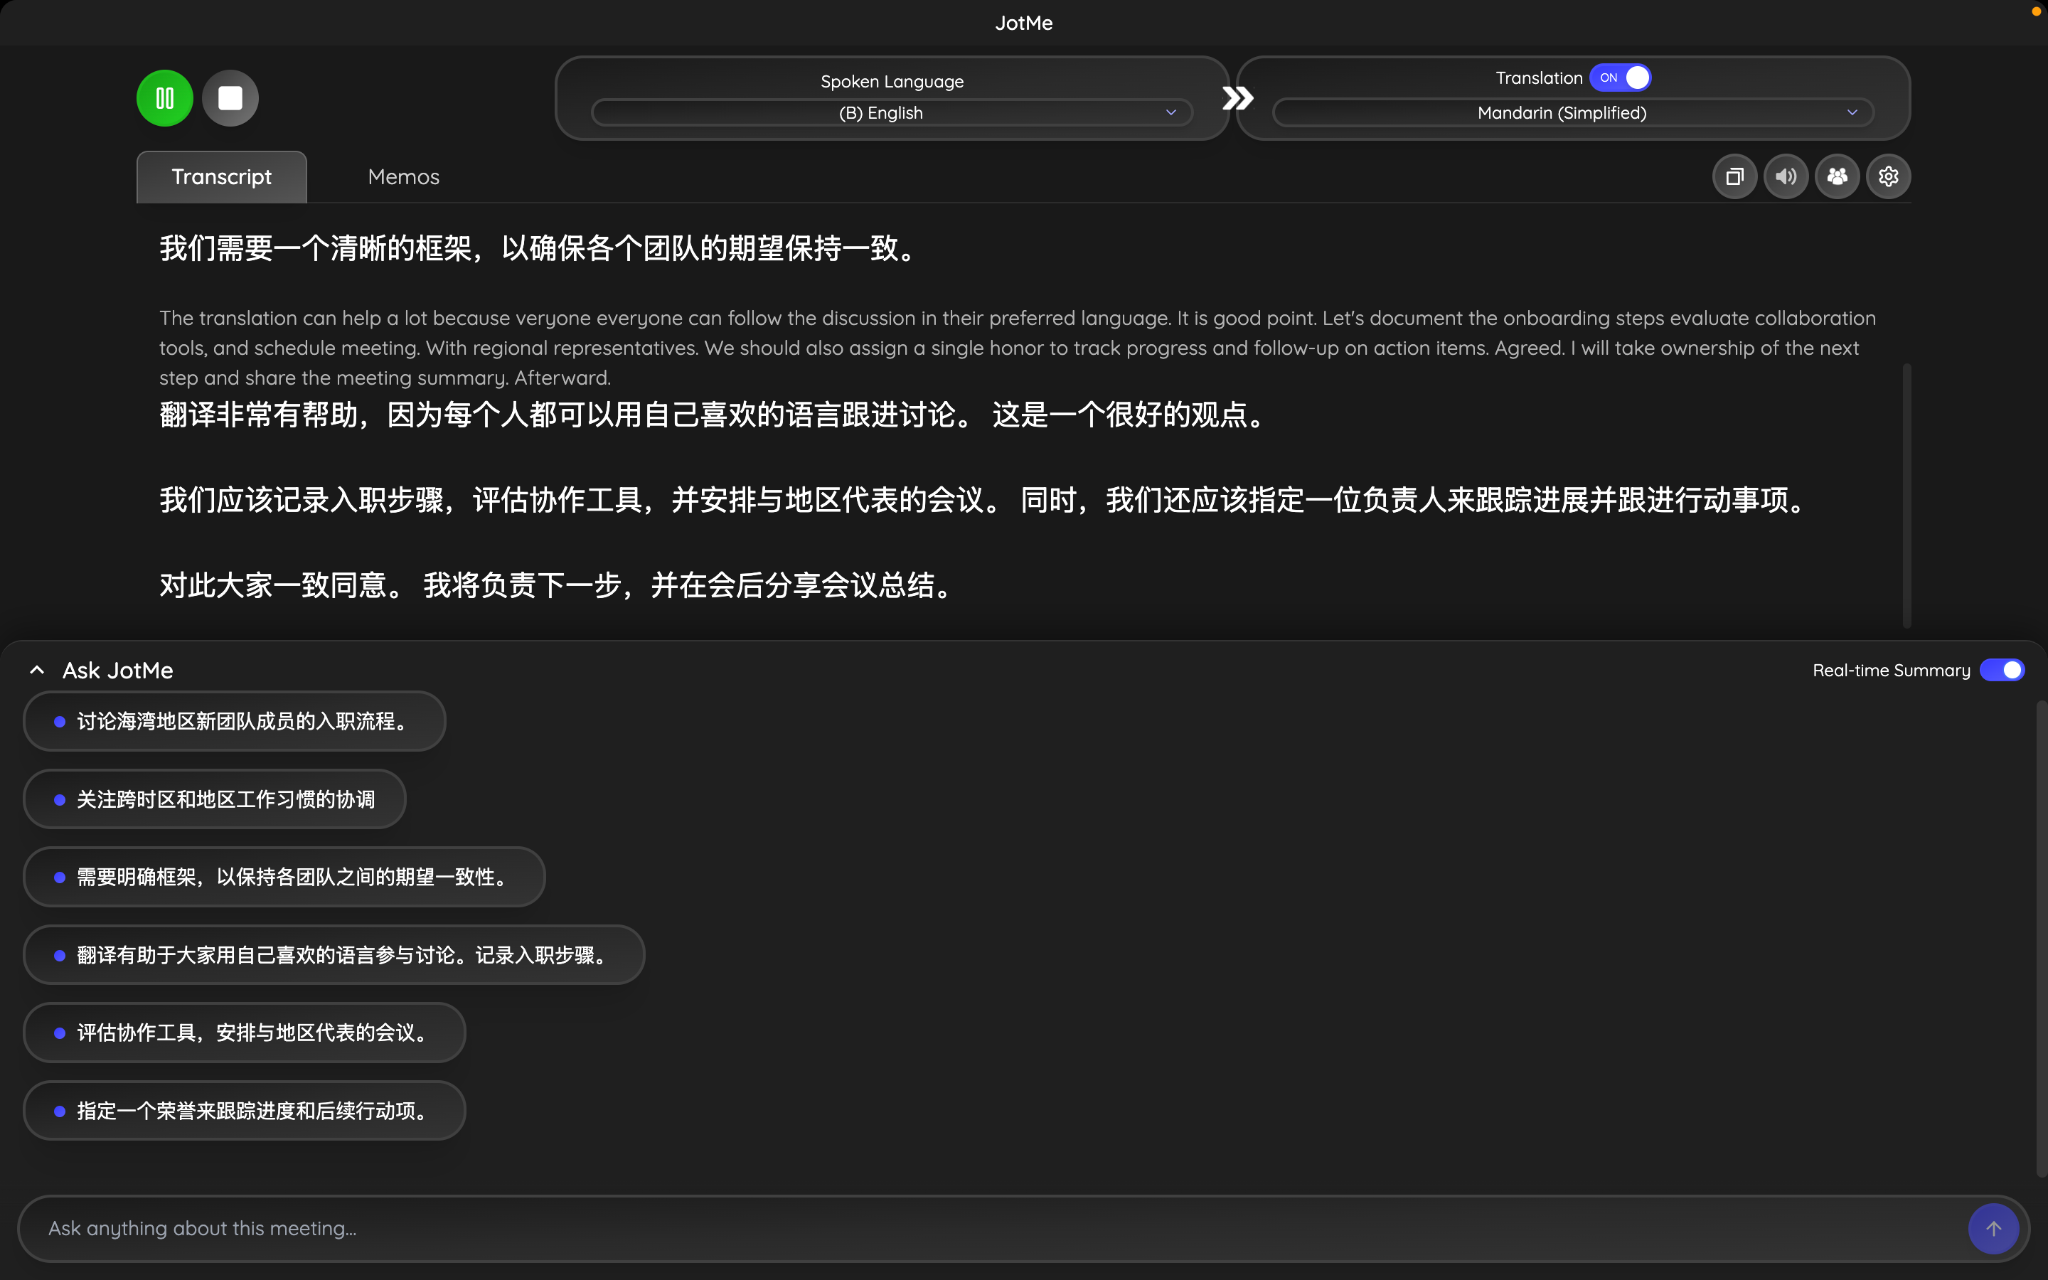Pause the recording with the green button

click(165, 98)
